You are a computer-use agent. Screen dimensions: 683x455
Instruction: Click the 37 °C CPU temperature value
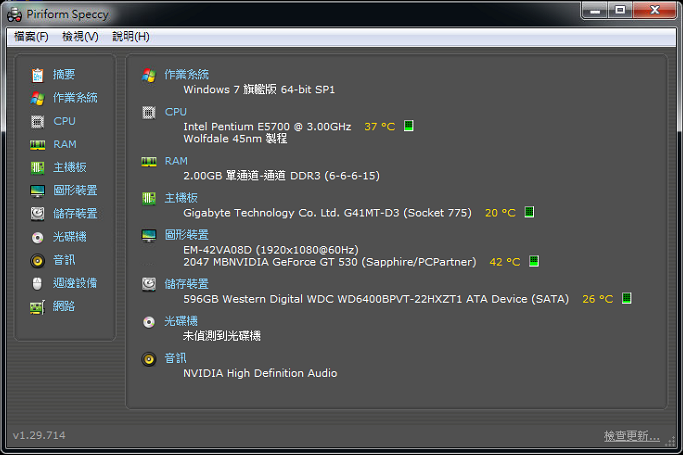click(x=379, y=127)
